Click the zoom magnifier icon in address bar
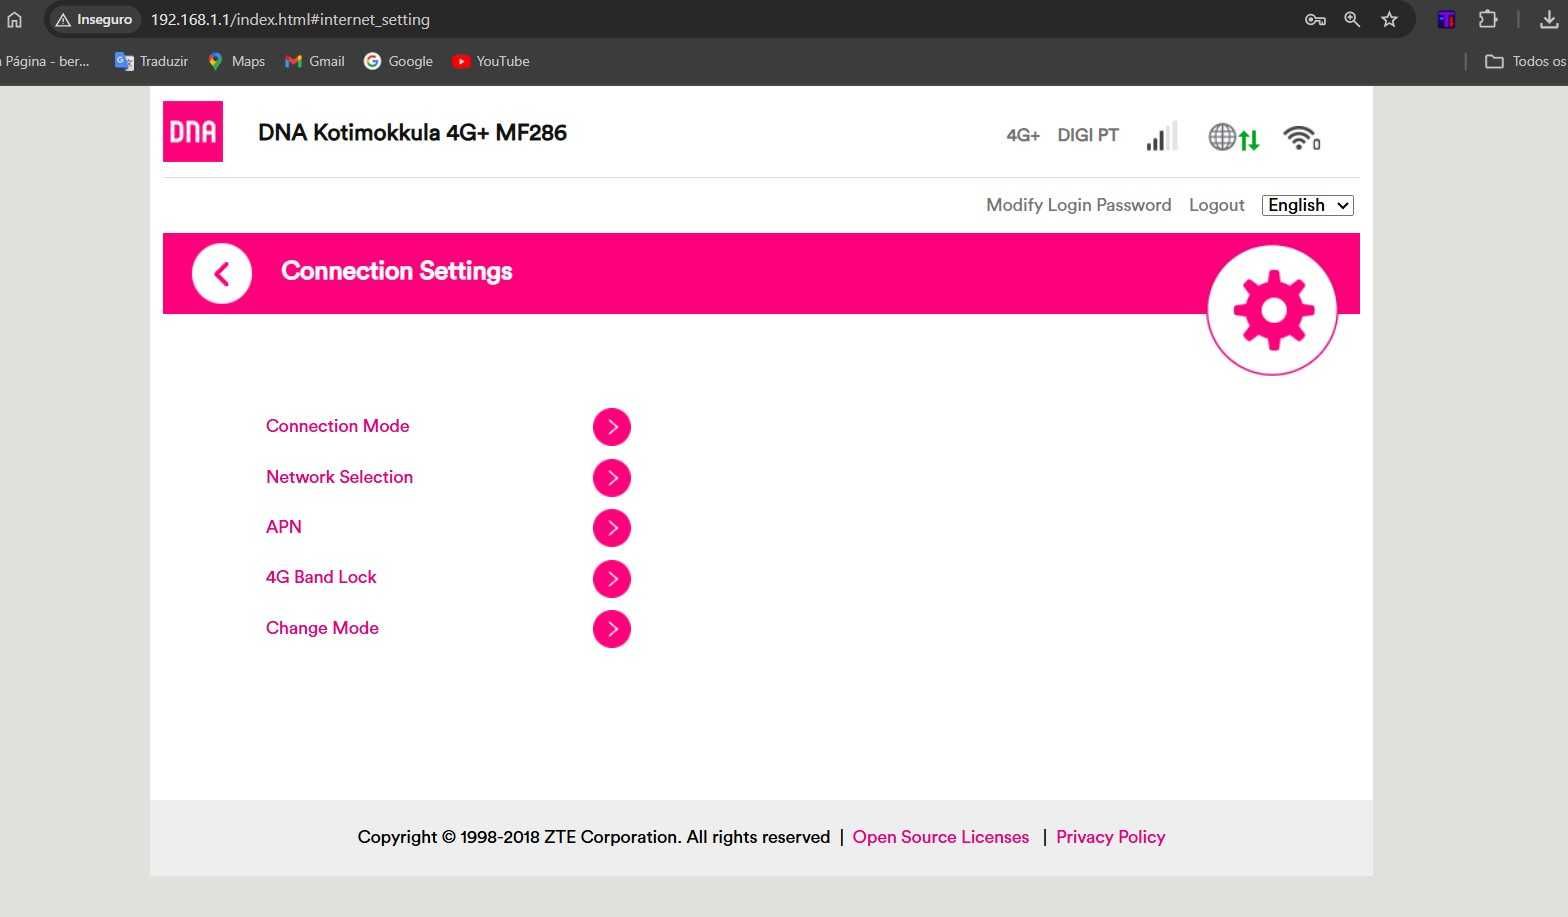Image resolution: width=1568 pixels, height=917 pixels. 1352,19
